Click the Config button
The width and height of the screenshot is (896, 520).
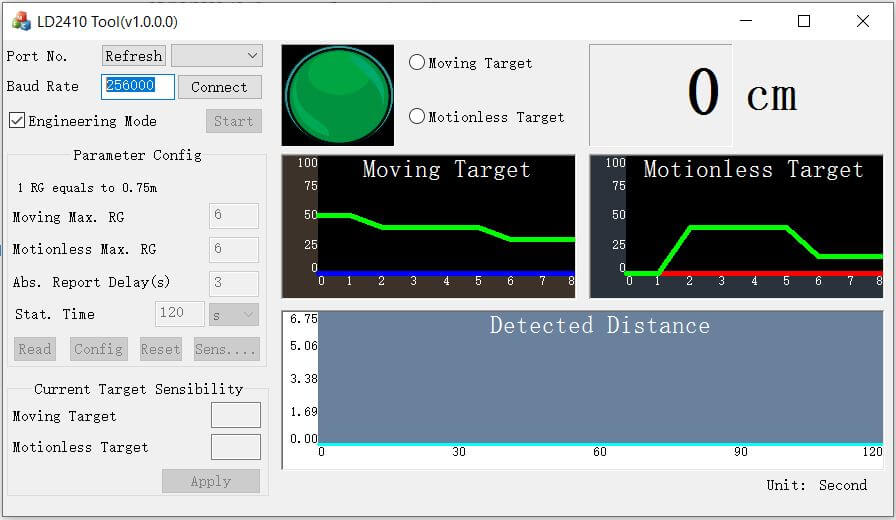pos(98,349)
